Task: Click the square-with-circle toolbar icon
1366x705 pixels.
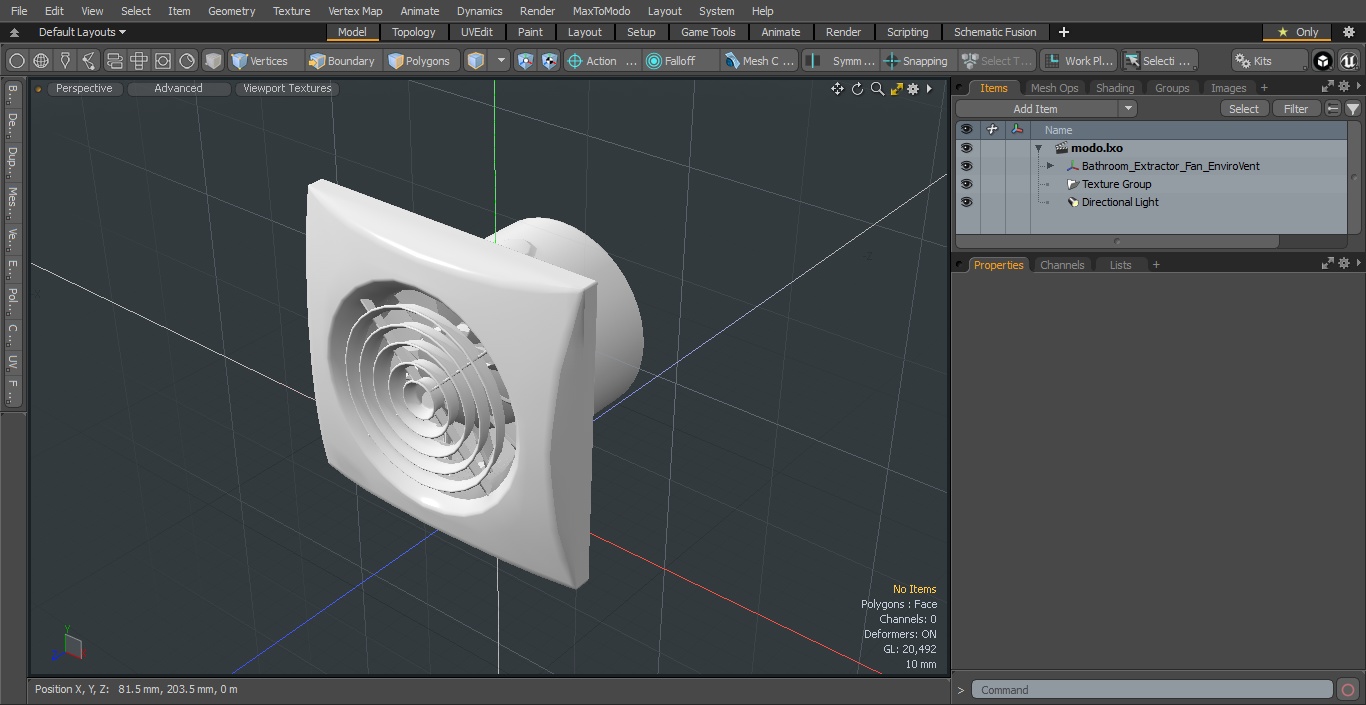Action: (x=163, y=61)
